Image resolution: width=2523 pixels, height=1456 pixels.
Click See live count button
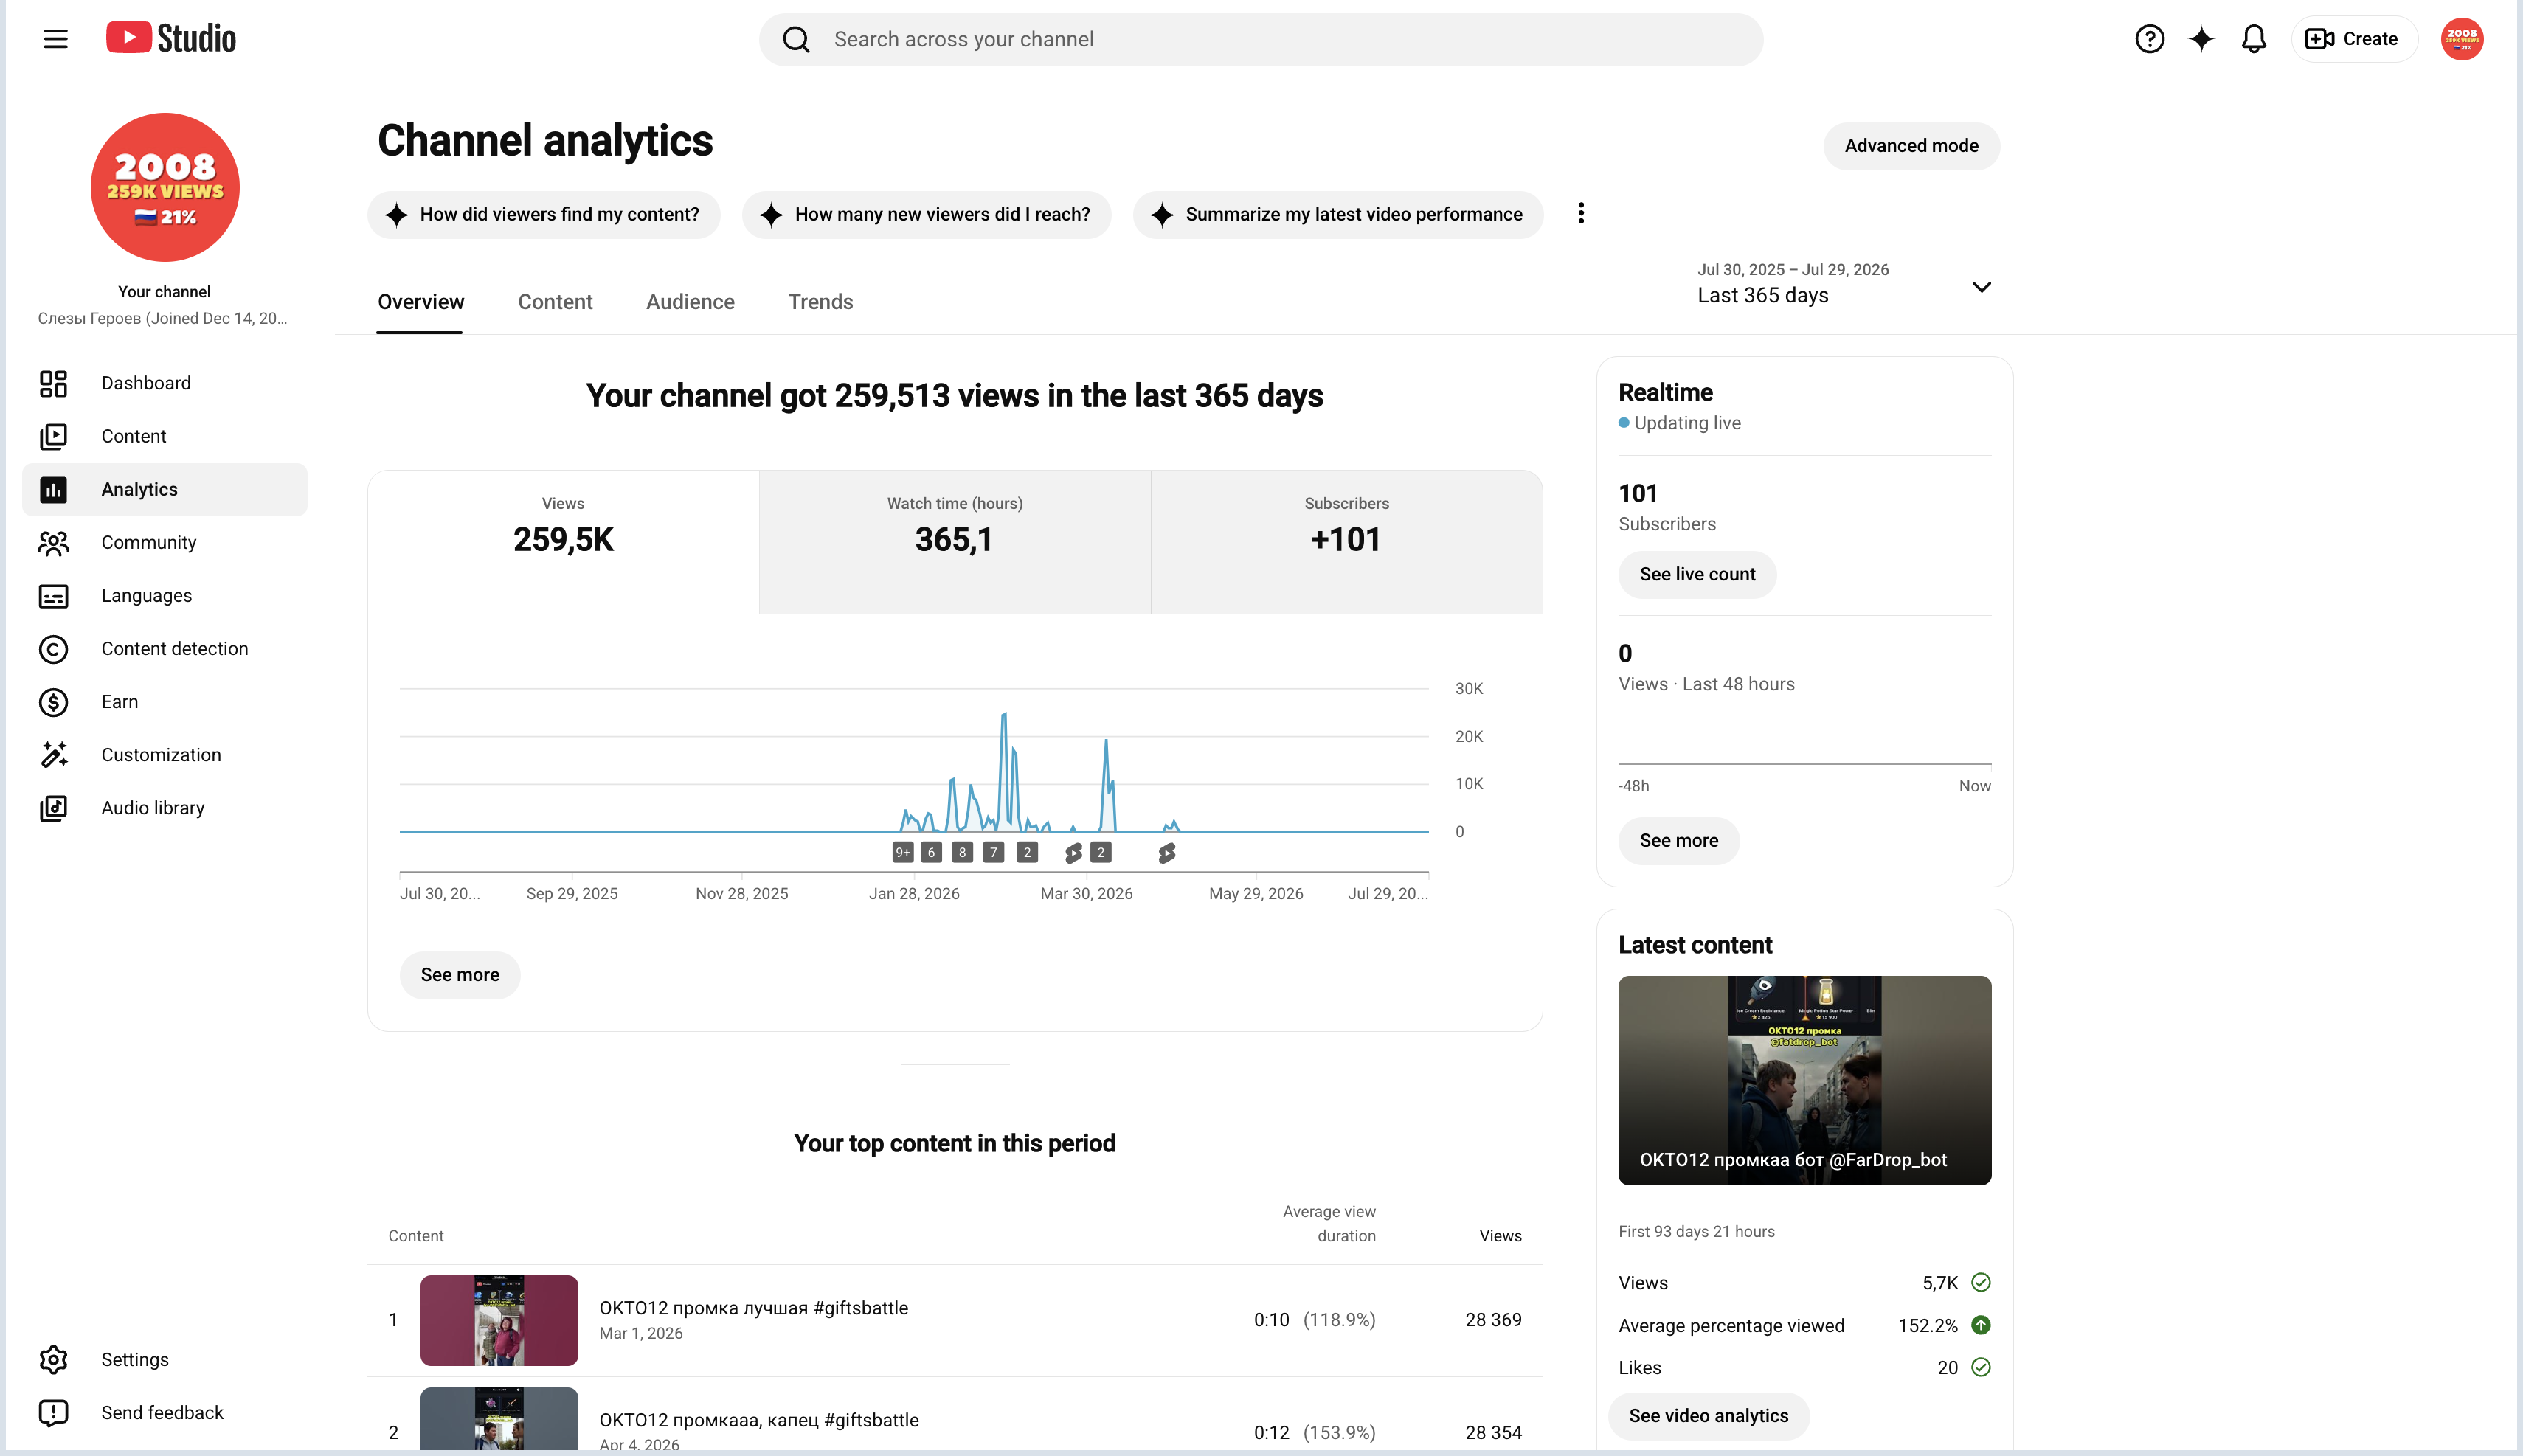point(1697,574)
